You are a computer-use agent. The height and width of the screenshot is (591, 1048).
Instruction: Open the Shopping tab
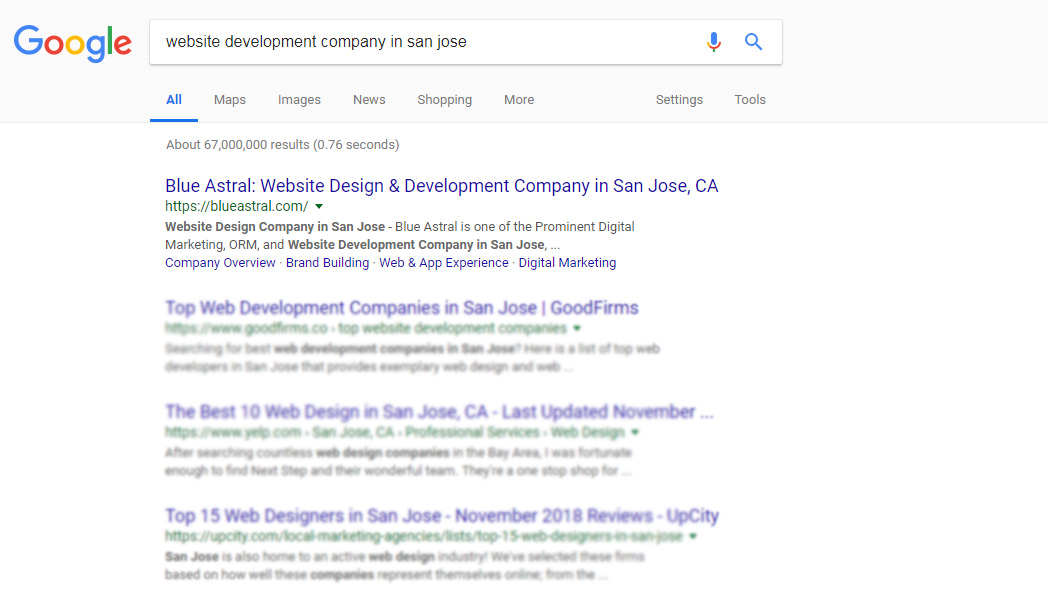pos(444,100)
